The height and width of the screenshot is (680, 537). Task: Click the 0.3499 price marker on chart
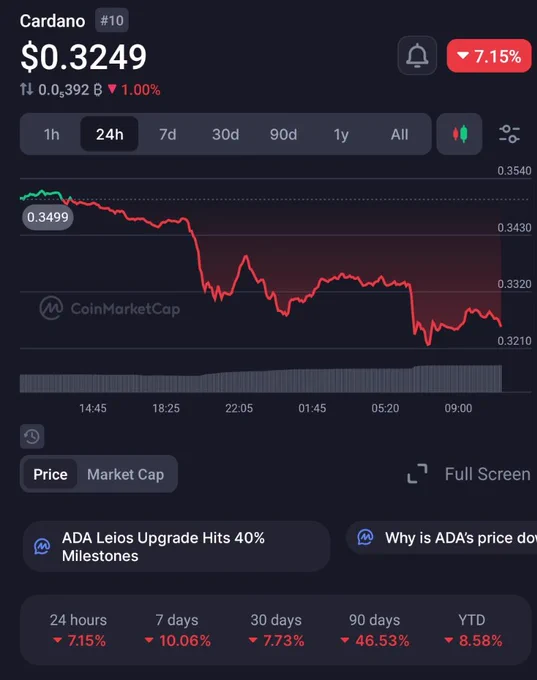(x=48, y=217)
